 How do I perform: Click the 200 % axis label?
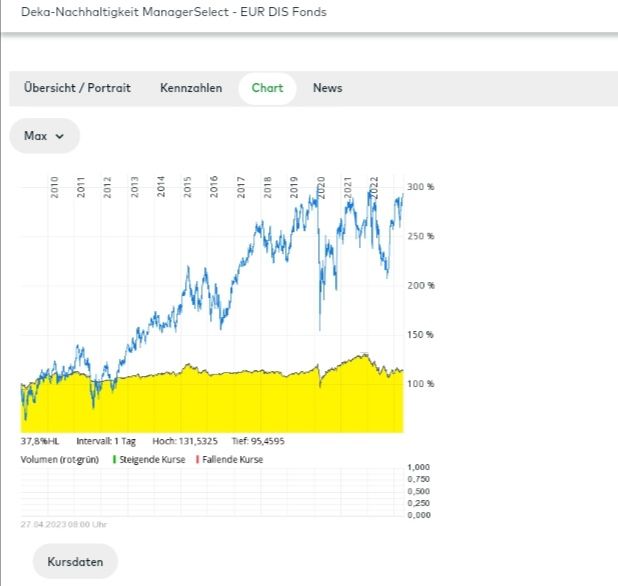point(419,285)
